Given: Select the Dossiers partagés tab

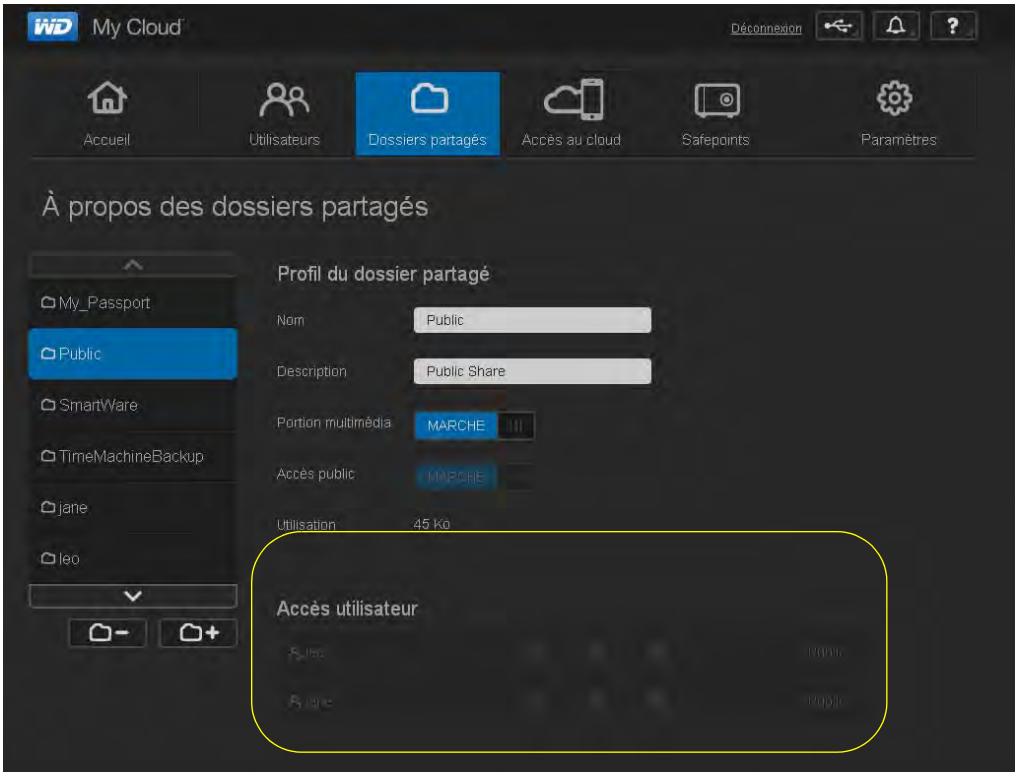Looking at the screenshot, I should tap(427, 114).
